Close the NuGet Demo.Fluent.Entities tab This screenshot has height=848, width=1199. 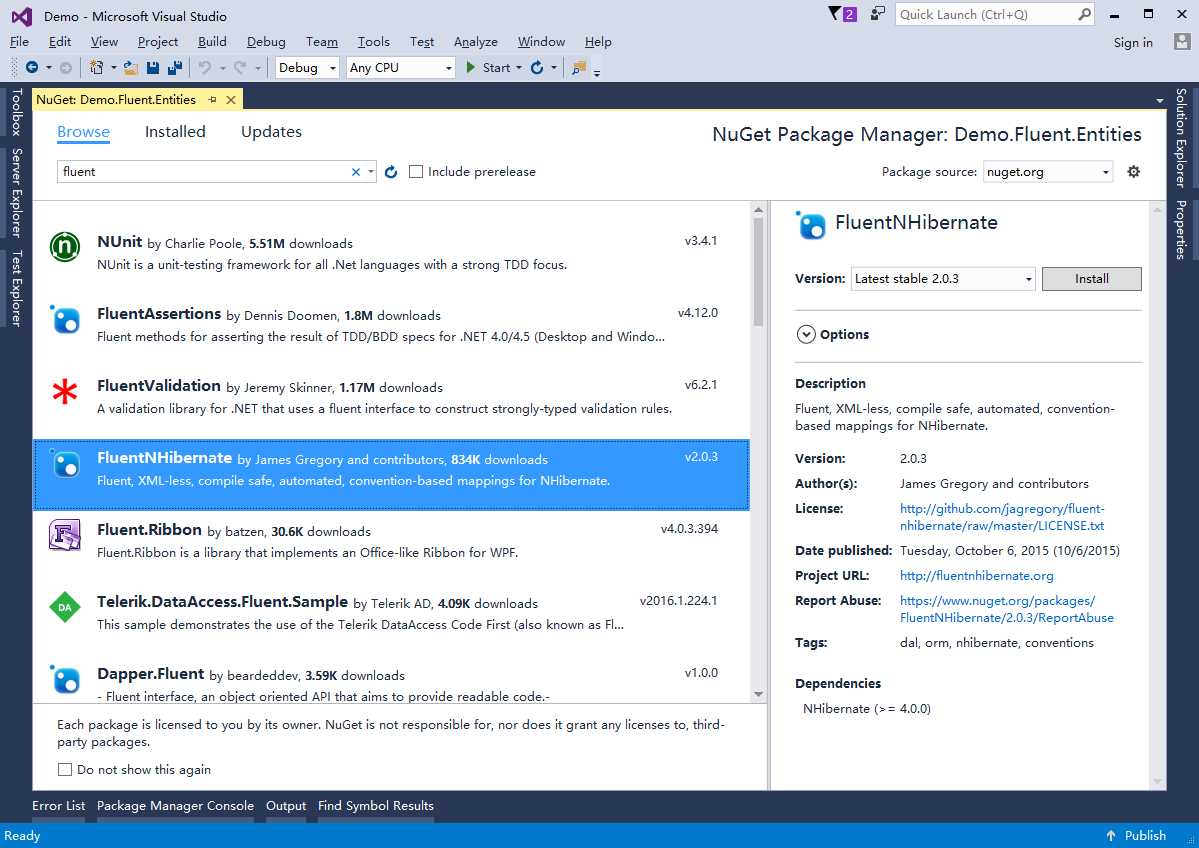(x=231, y=99)
